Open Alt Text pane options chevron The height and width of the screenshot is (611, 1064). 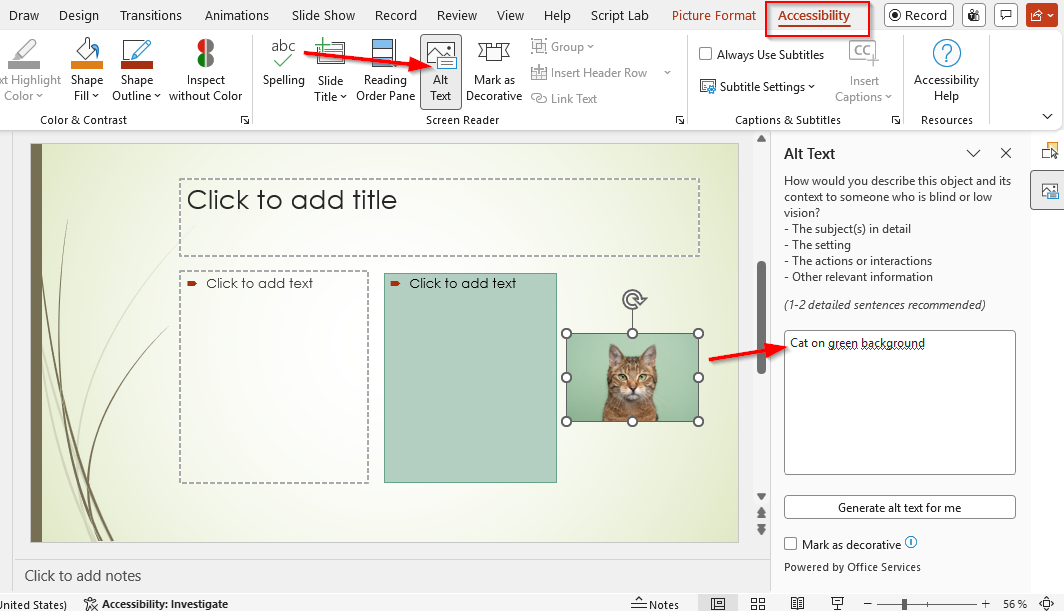[x=973, y=153]
